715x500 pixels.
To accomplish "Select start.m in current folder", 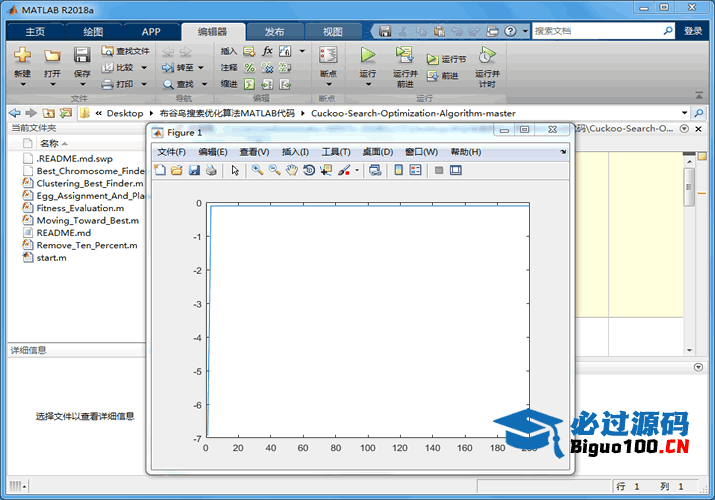I will point(52,258).
